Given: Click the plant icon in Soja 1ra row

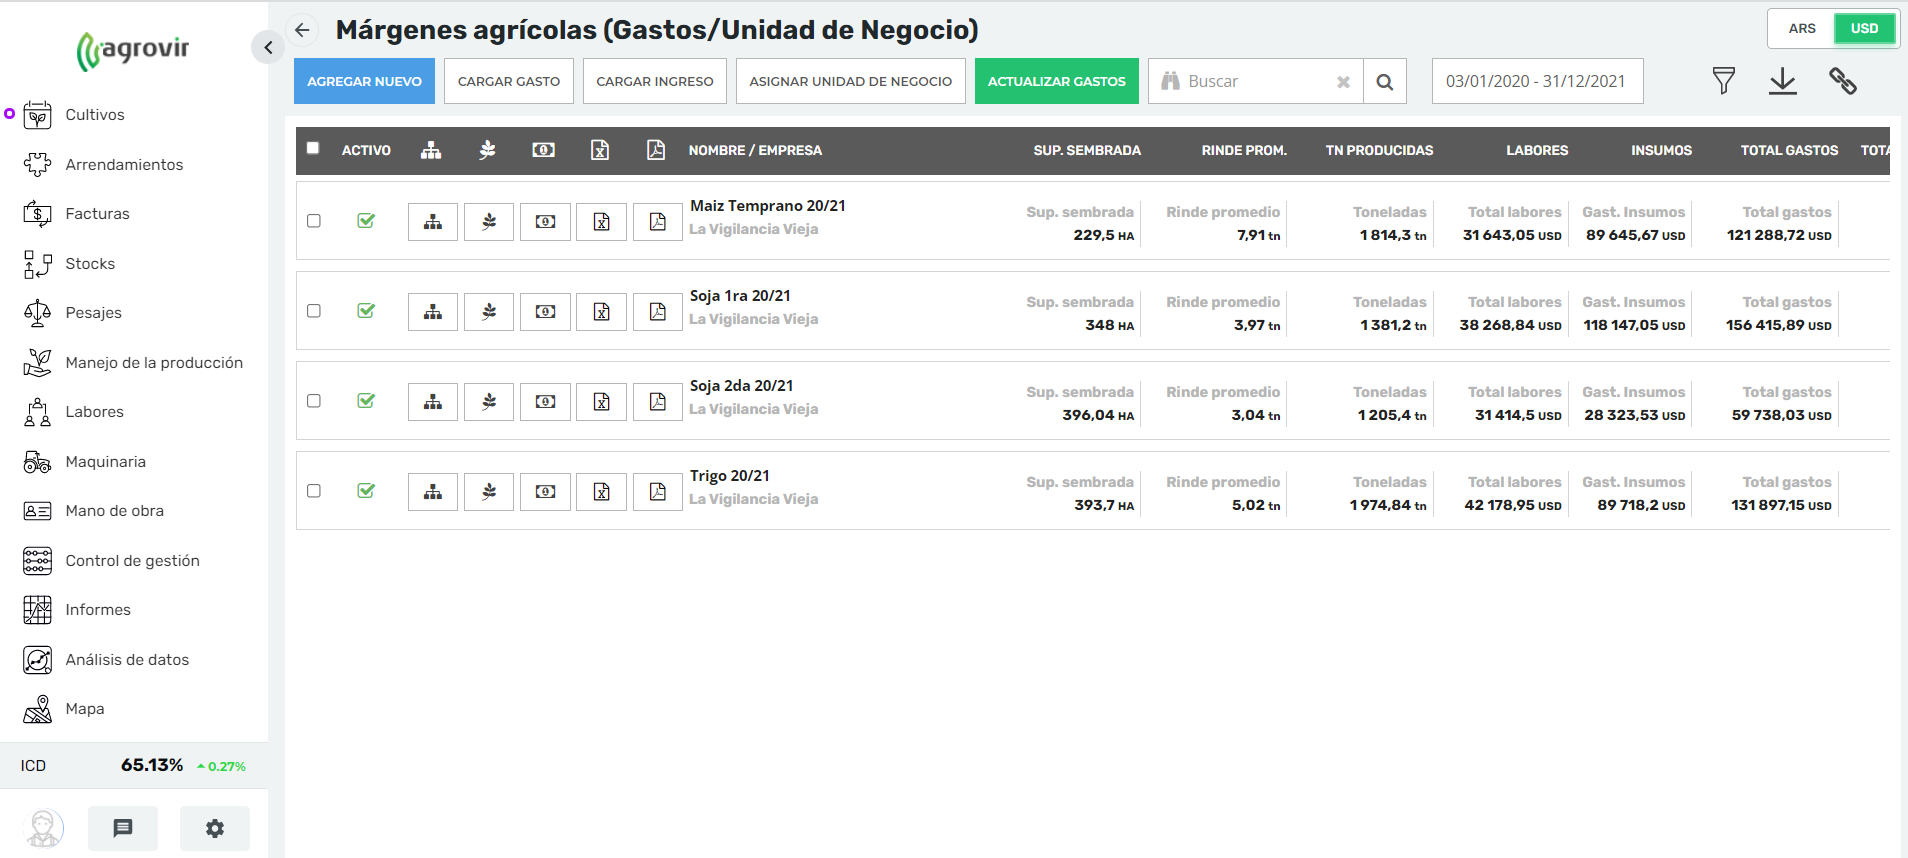Looking at the screenshot, I should pos(489,312).
